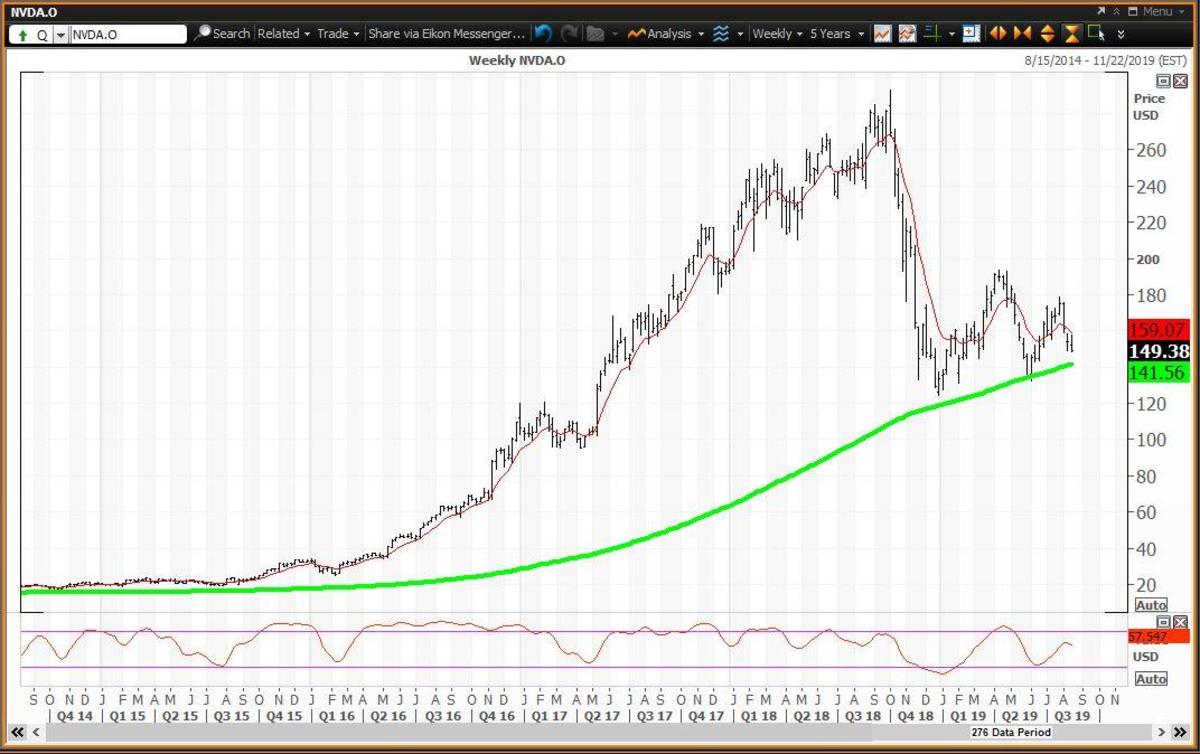Screen dimensions: 1200x754
Task: Click the horizontal expand arrows icon
Action: (x=997, y=34)
